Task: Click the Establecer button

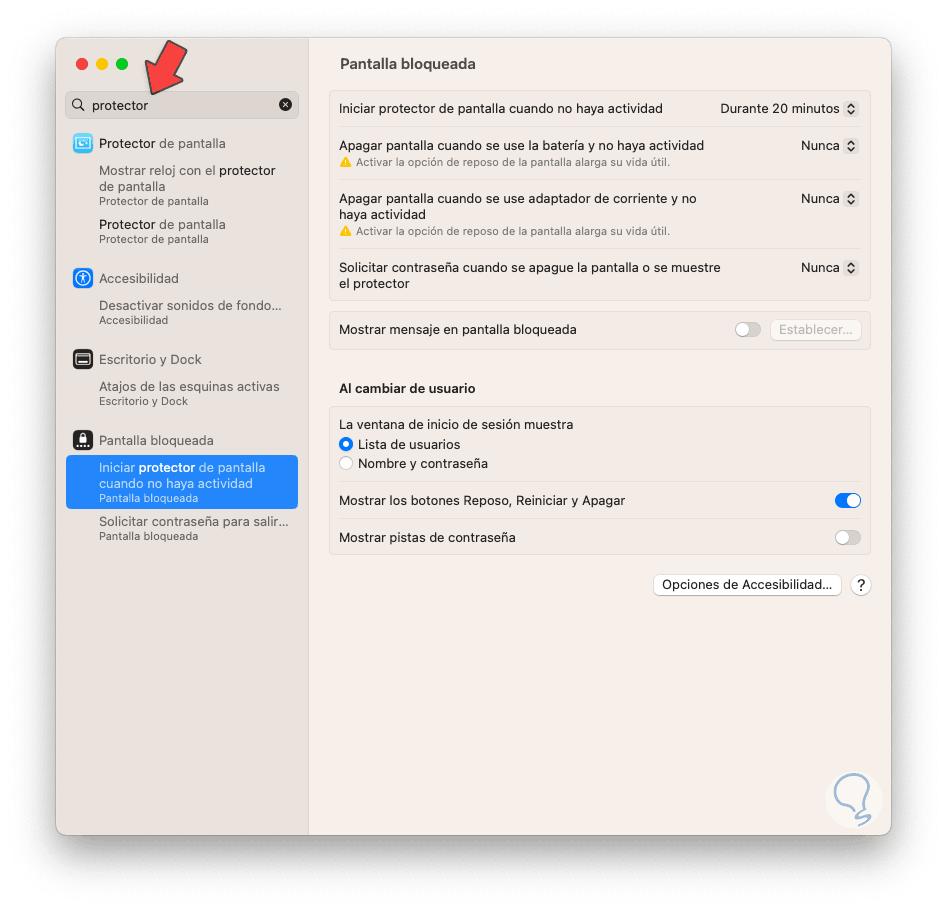Action: click(x=815, y=330)
